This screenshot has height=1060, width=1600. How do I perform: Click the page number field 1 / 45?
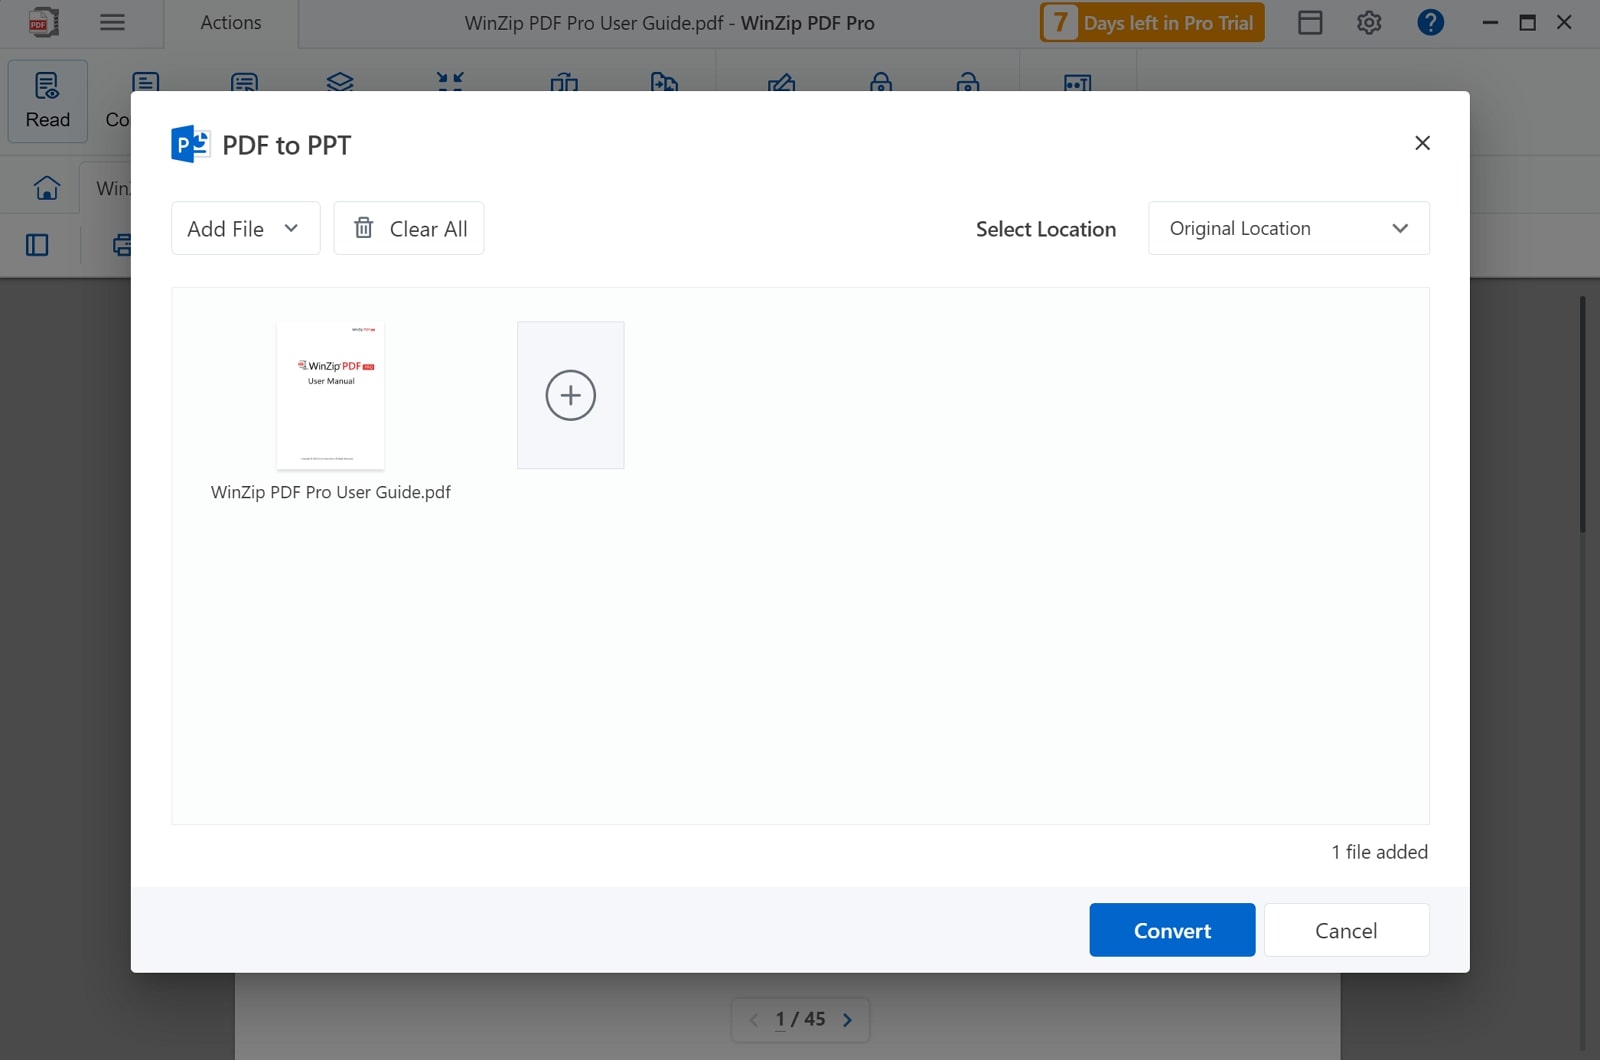(x=800, y=1019)
